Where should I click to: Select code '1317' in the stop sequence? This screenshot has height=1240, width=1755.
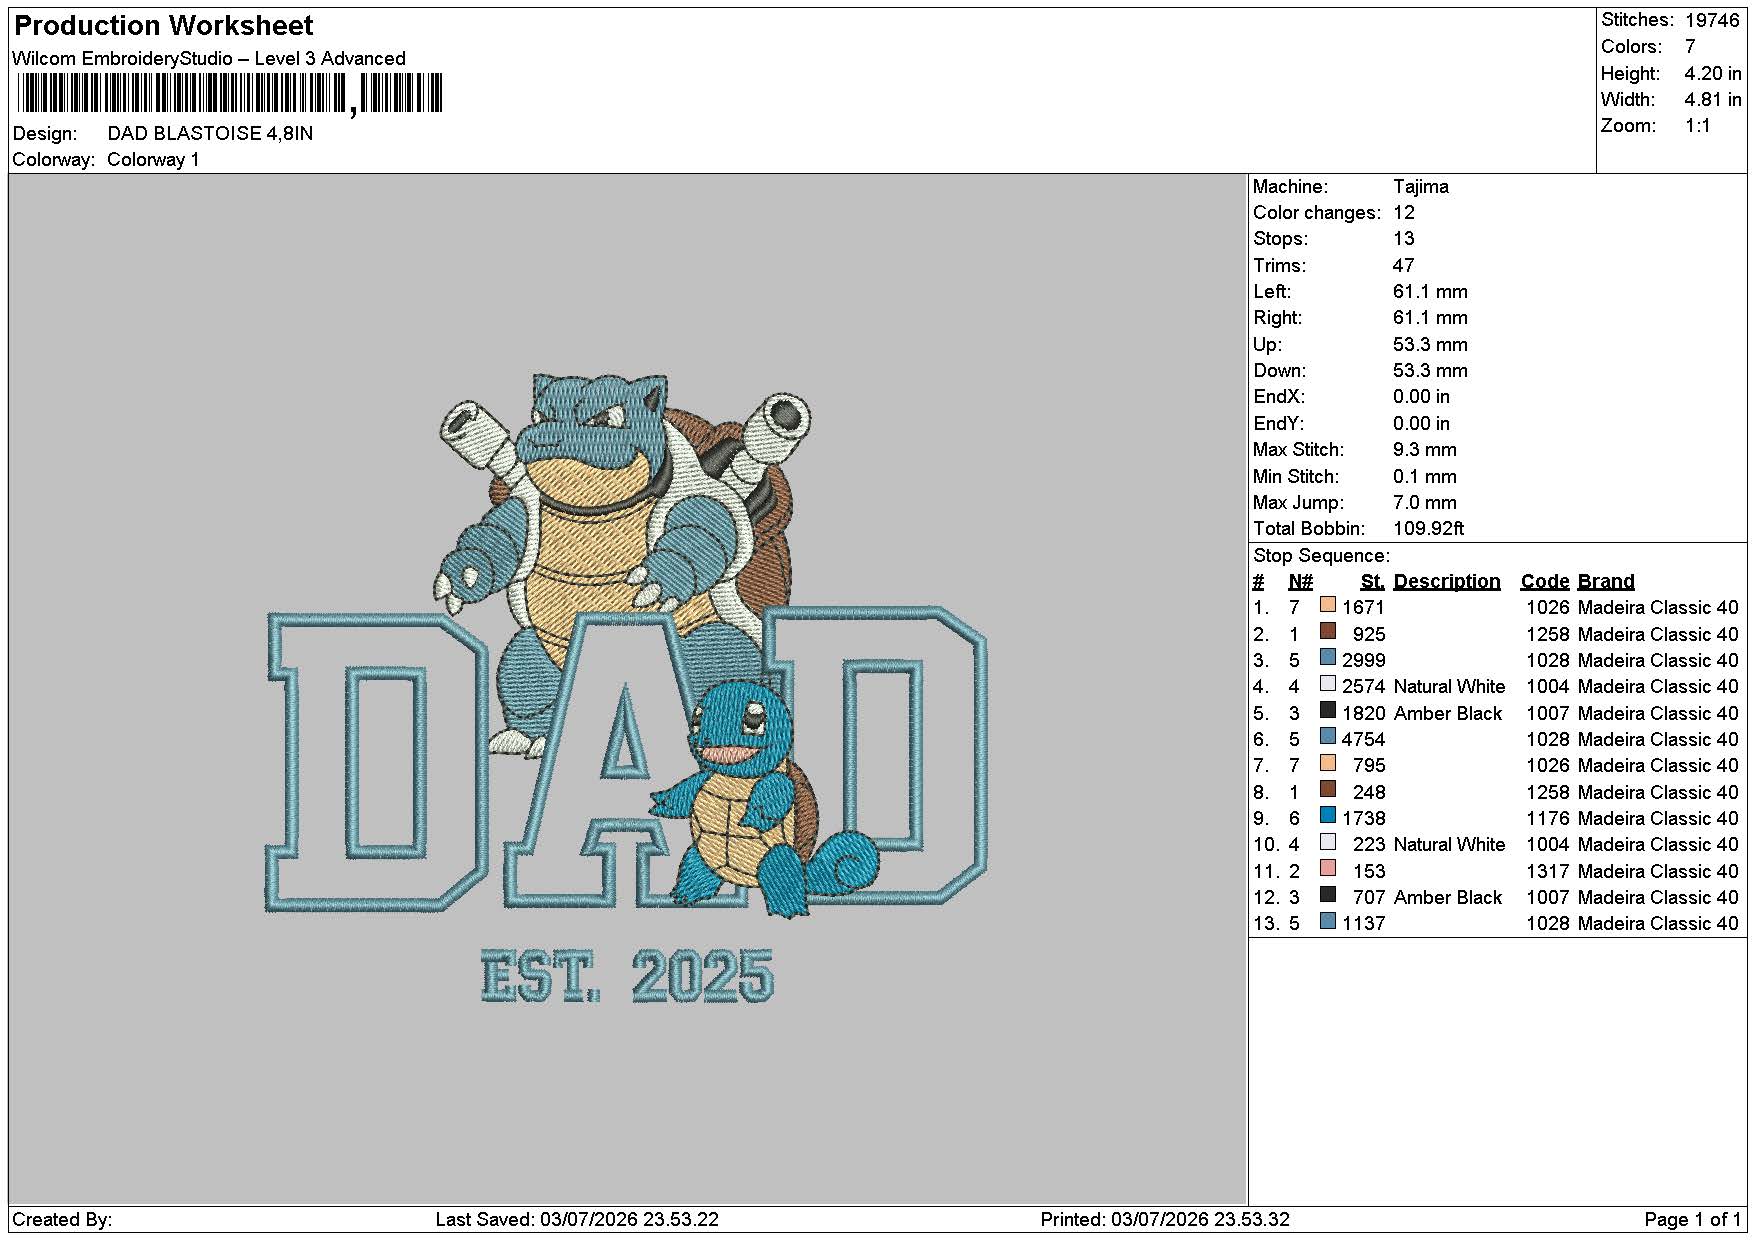pos(1548,872)
